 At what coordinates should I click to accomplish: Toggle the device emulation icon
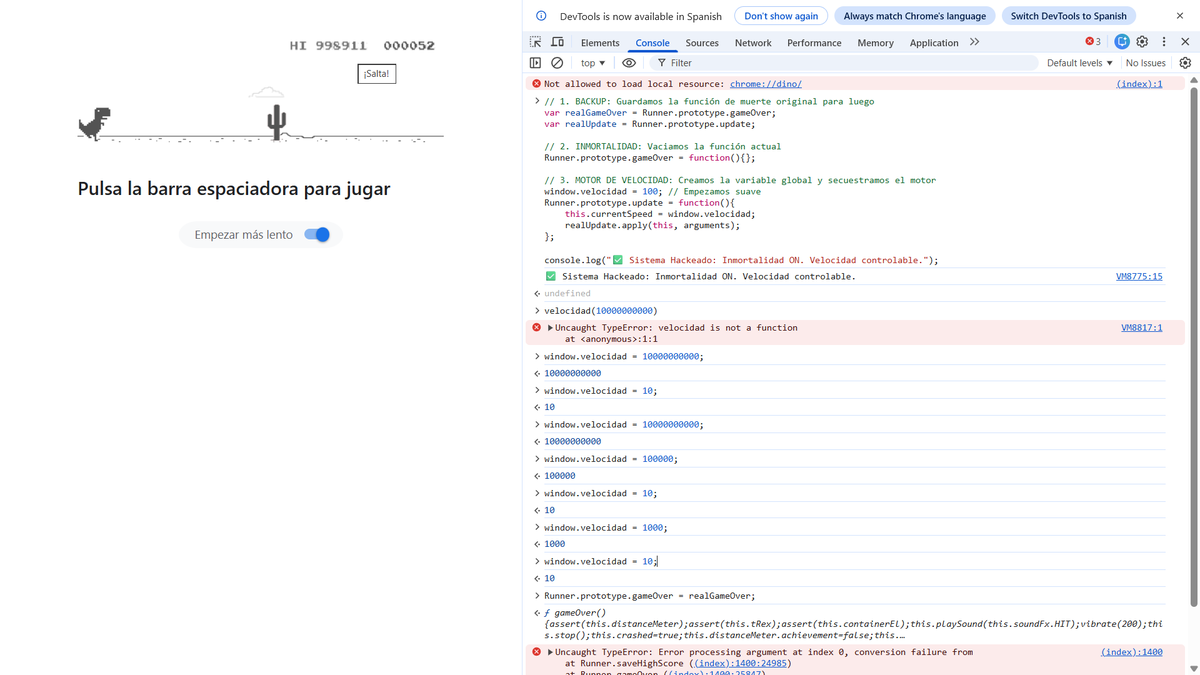(x=557, y=42)
